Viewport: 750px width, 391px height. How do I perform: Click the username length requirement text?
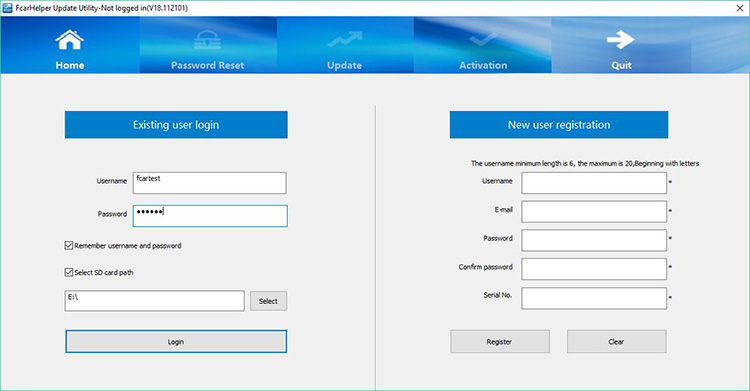click(585, 163)
